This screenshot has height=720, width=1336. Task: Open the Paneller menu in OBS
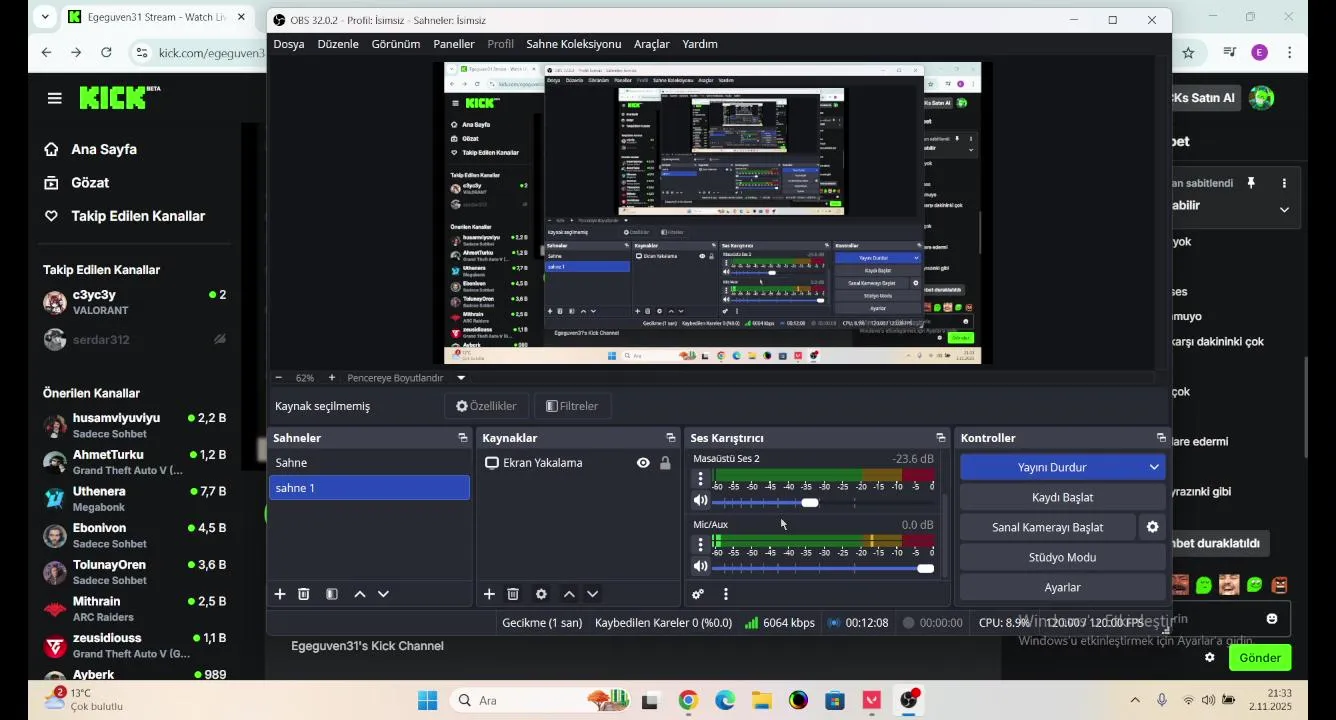click(454, 44)
